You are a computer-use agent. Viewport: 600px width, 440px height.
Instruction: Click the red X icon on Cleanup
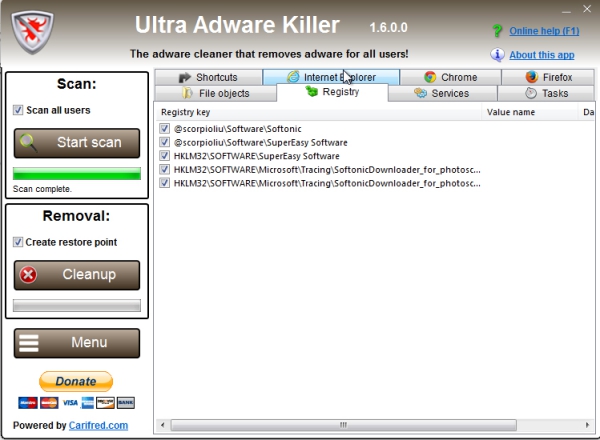[x=28, y=275]
